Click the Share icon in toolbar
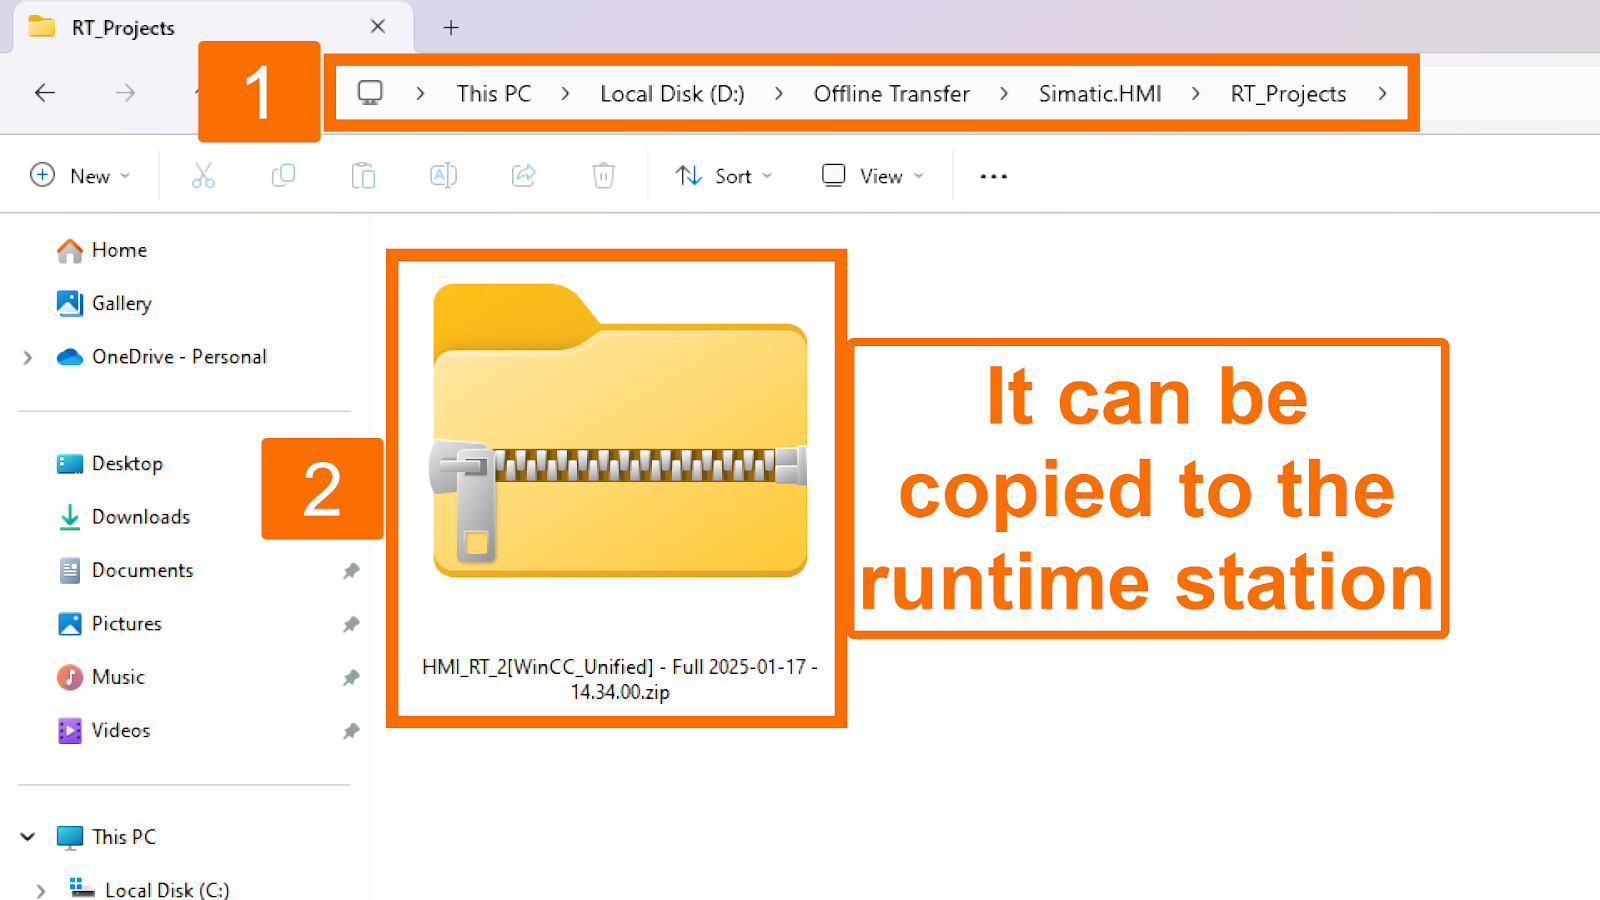The height and width of the screenshot is (900, 1600). coord(523,176)
